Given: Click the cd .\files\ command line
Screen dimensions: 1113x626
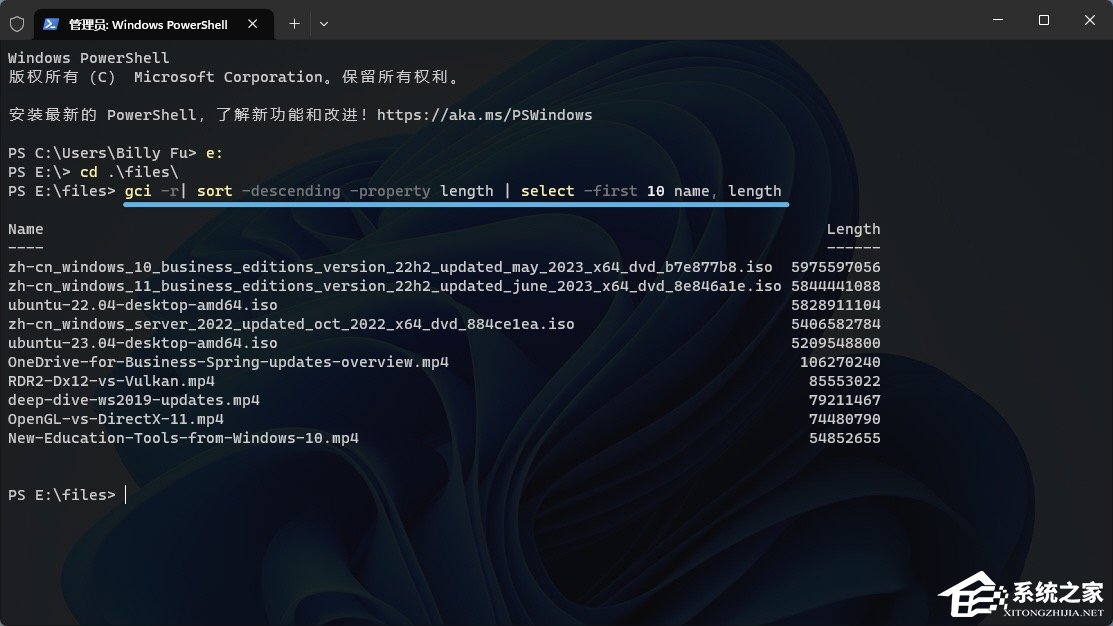Looking at the screenshot, I should pos(128,172).
